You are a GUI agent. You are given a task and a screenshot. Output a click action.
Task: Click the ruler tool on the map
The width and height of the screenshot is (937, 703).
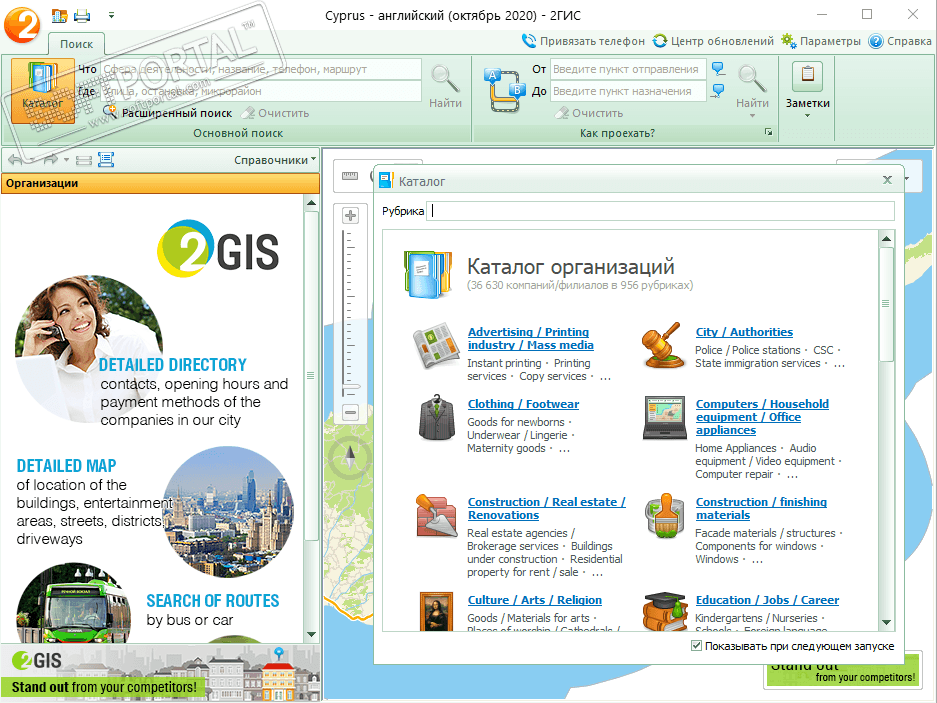[x=350, y=176]
